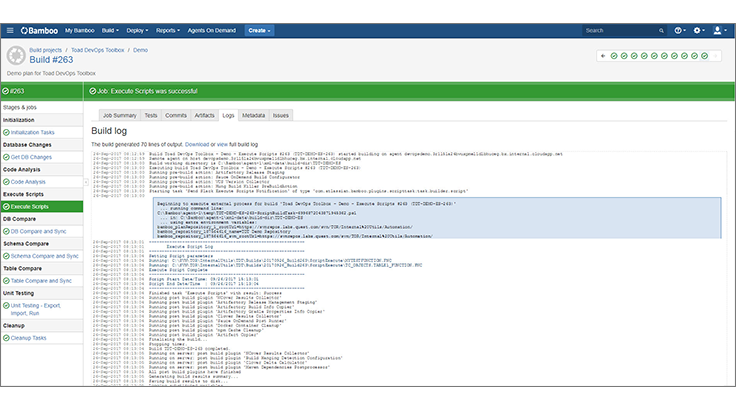Click the Download build log link
Image resolution: width=736 pixels, height=411 pixels.
tap(197, 145)
